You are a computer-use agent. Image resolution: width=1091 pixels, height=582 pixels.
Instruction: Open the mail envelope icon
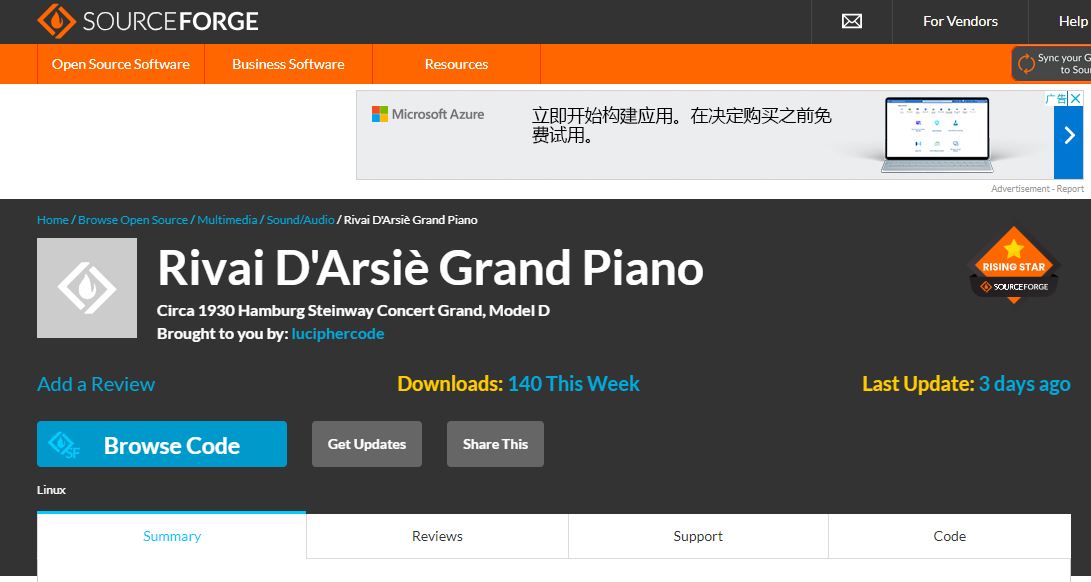click(852, 22)
